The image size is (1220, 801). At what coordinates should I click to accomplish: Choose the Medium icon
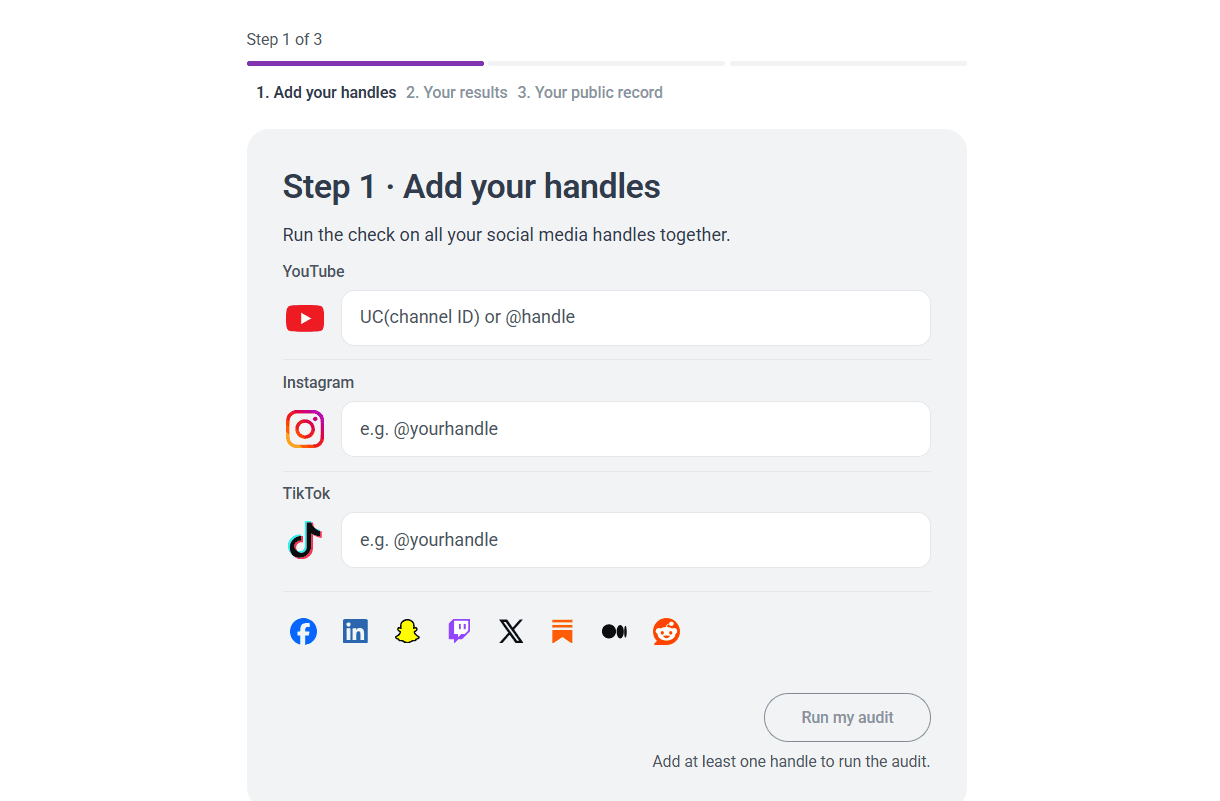(614, 631)
